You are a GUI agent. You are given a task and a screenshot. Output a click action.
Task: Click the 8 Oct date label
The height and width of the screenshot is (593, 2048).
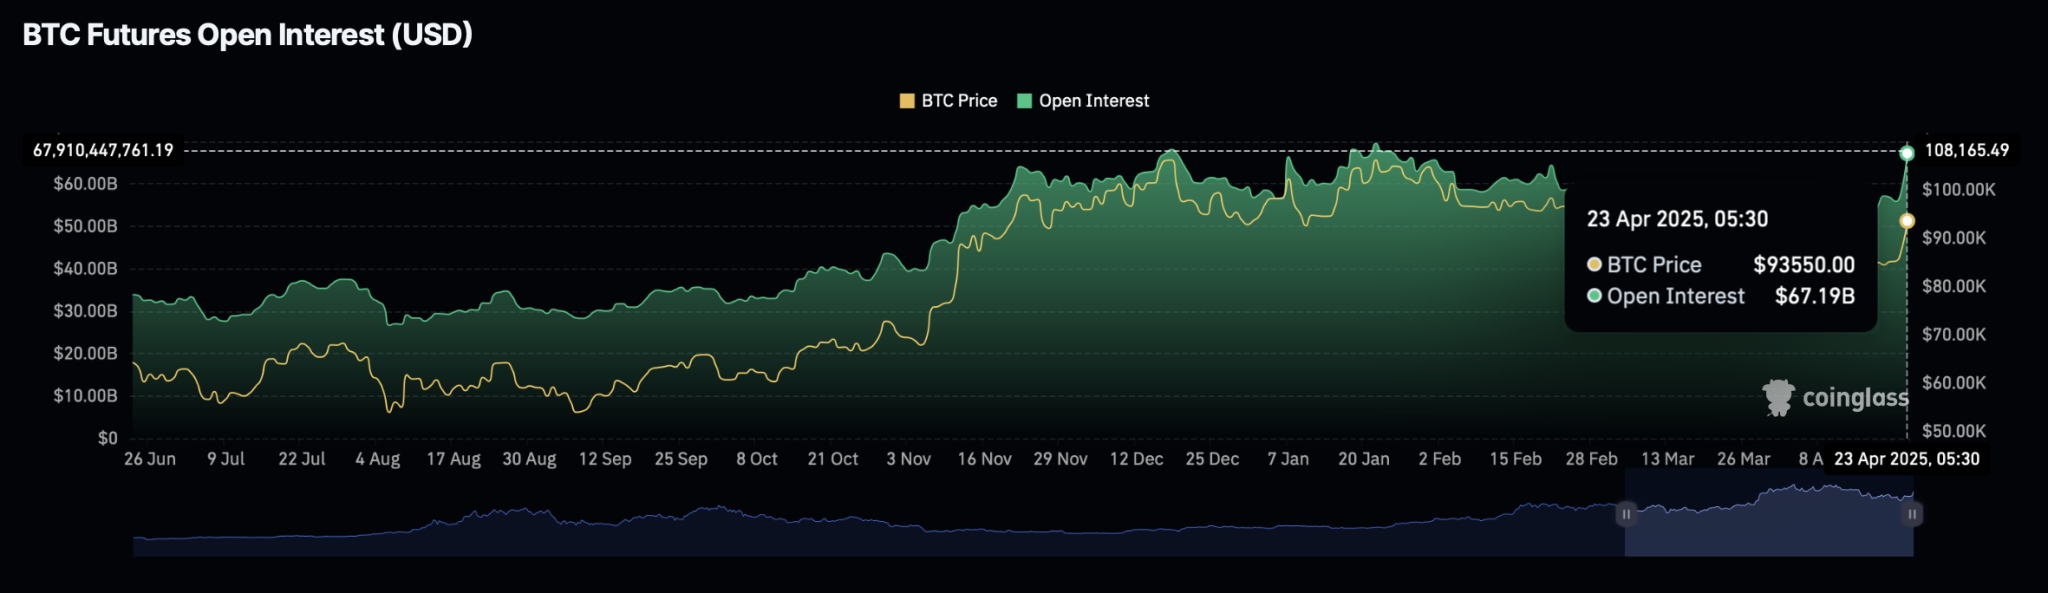[x=757, y=459]
